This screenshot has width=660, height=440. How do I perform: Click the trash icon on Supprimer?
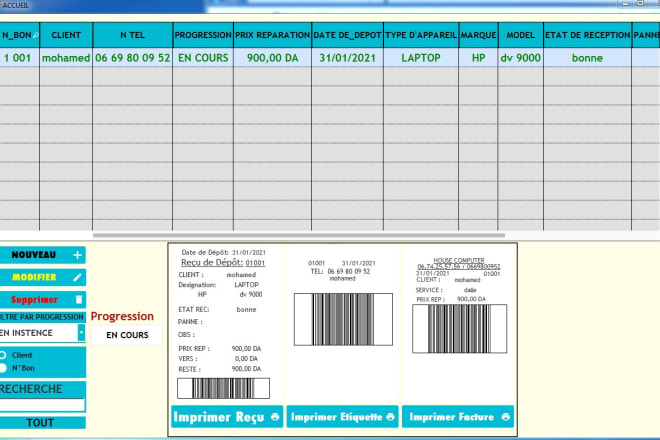77,299
